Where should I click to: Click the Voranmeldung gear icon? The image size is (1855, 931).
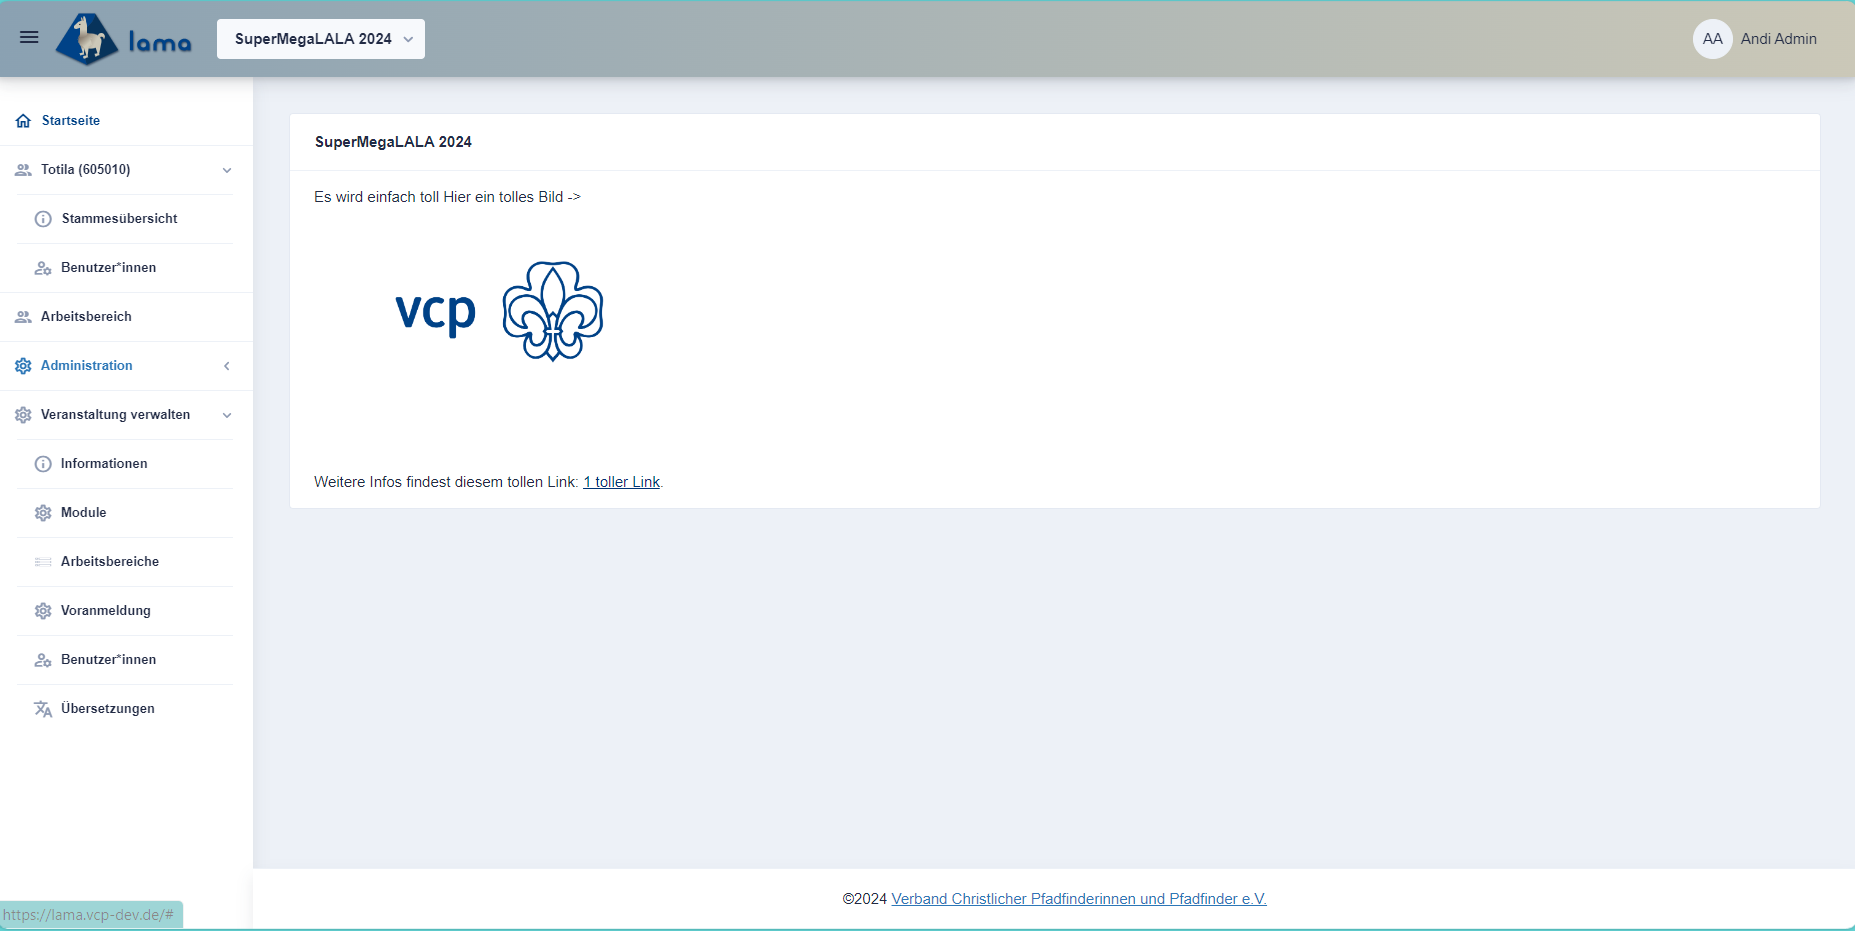43,611
